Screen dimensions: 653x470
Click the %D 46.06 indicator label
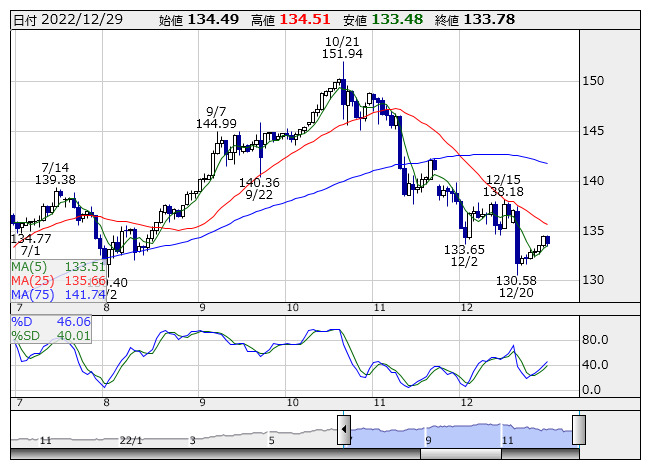click(51, 322)
